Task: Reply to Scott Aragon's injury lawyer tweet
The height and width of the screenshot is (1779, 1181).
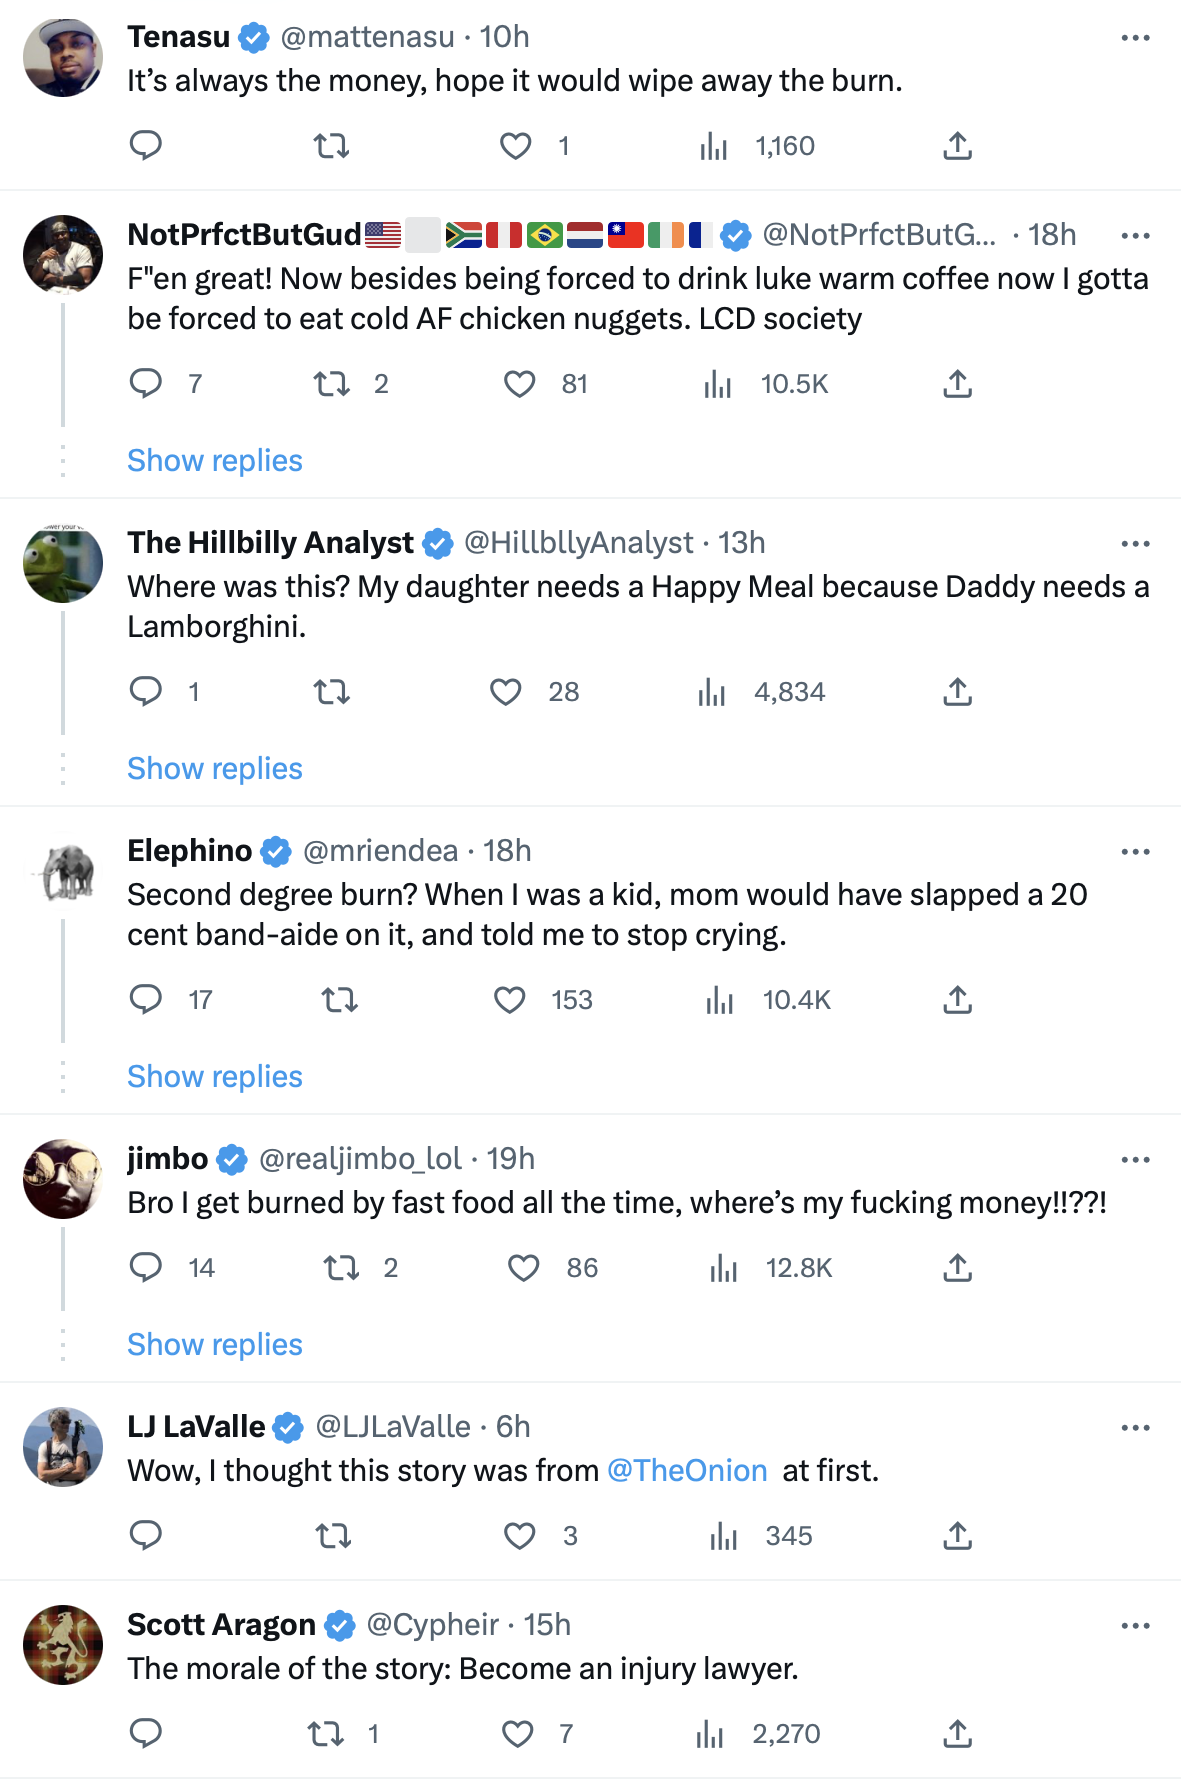Action: (x=146, y=1734)
